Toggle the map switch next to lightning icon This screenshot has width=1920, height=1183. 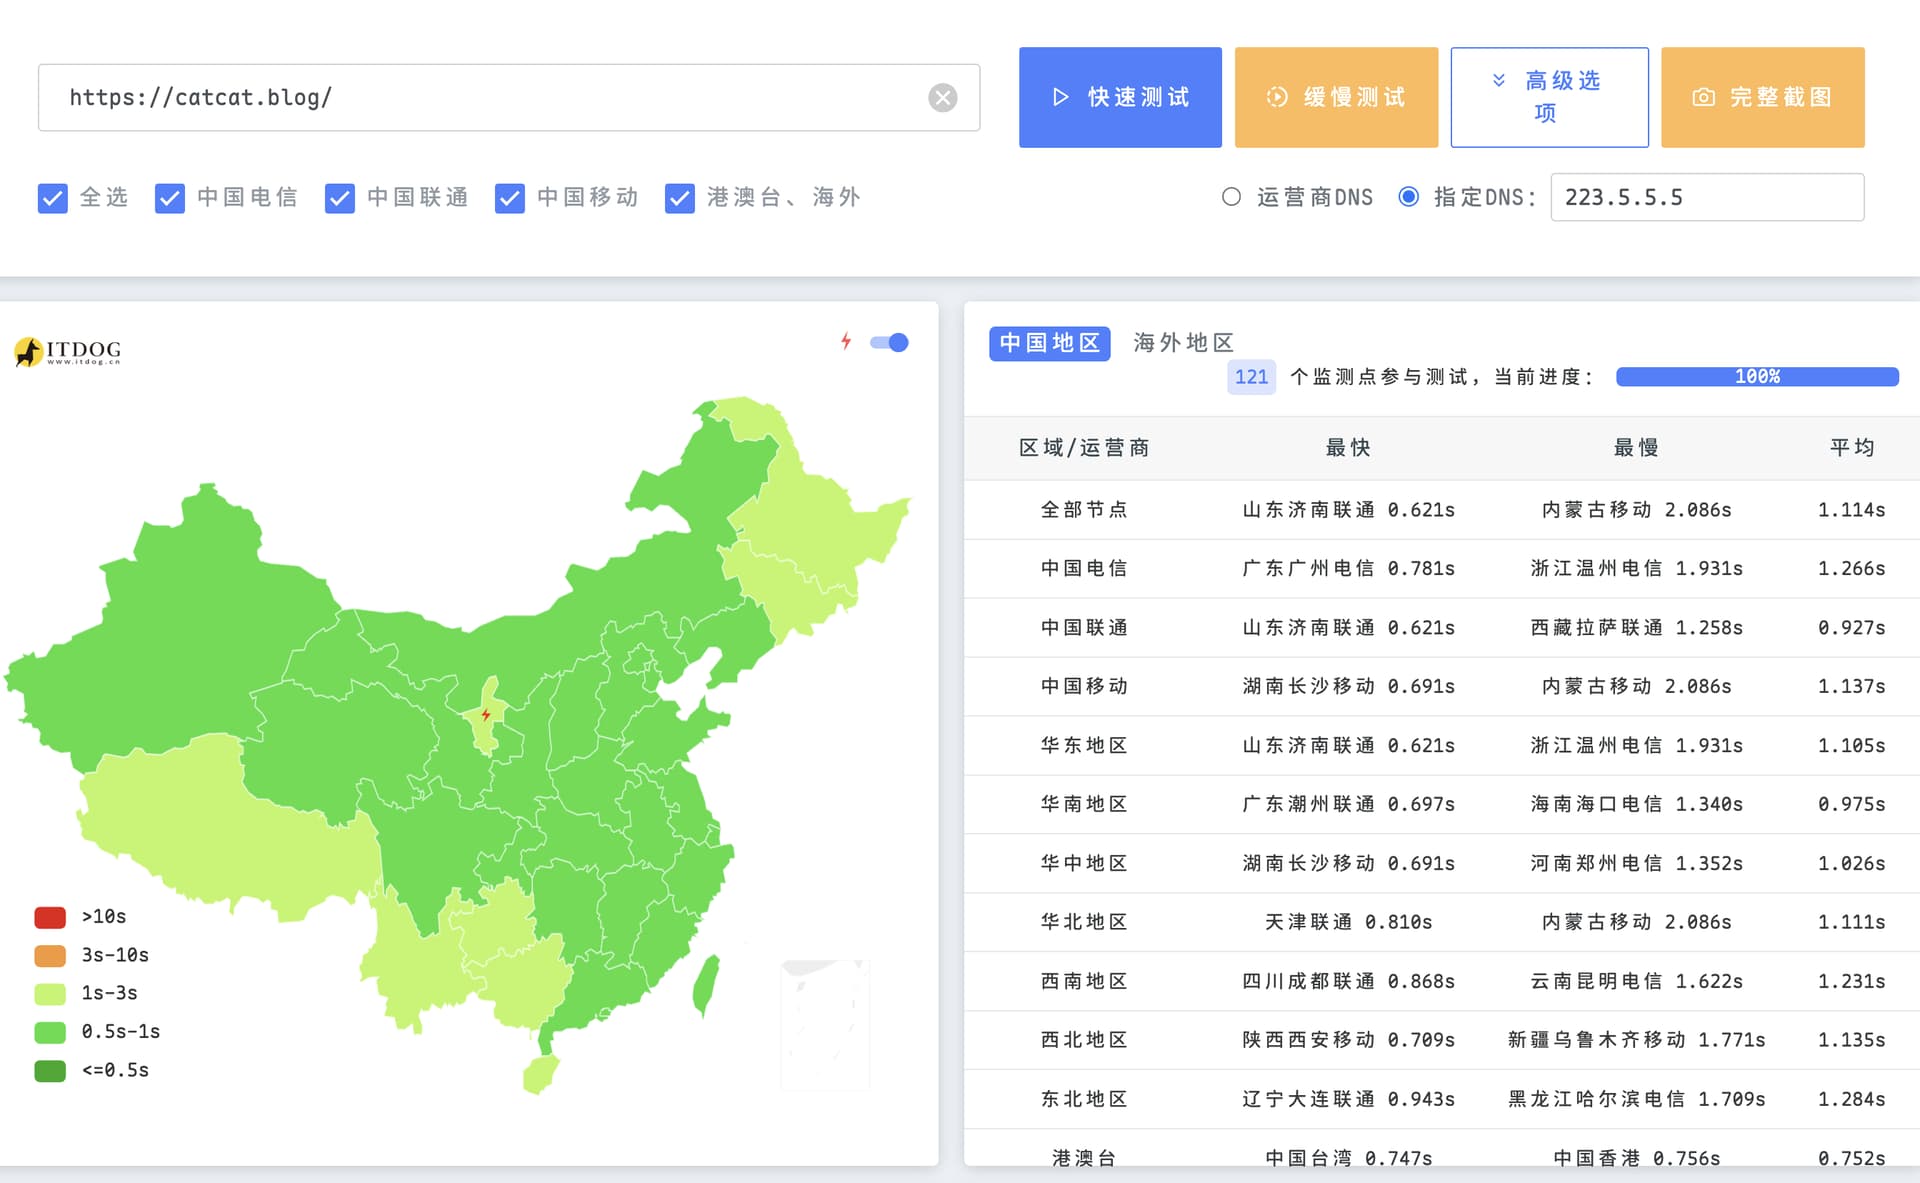pos(889,342)
